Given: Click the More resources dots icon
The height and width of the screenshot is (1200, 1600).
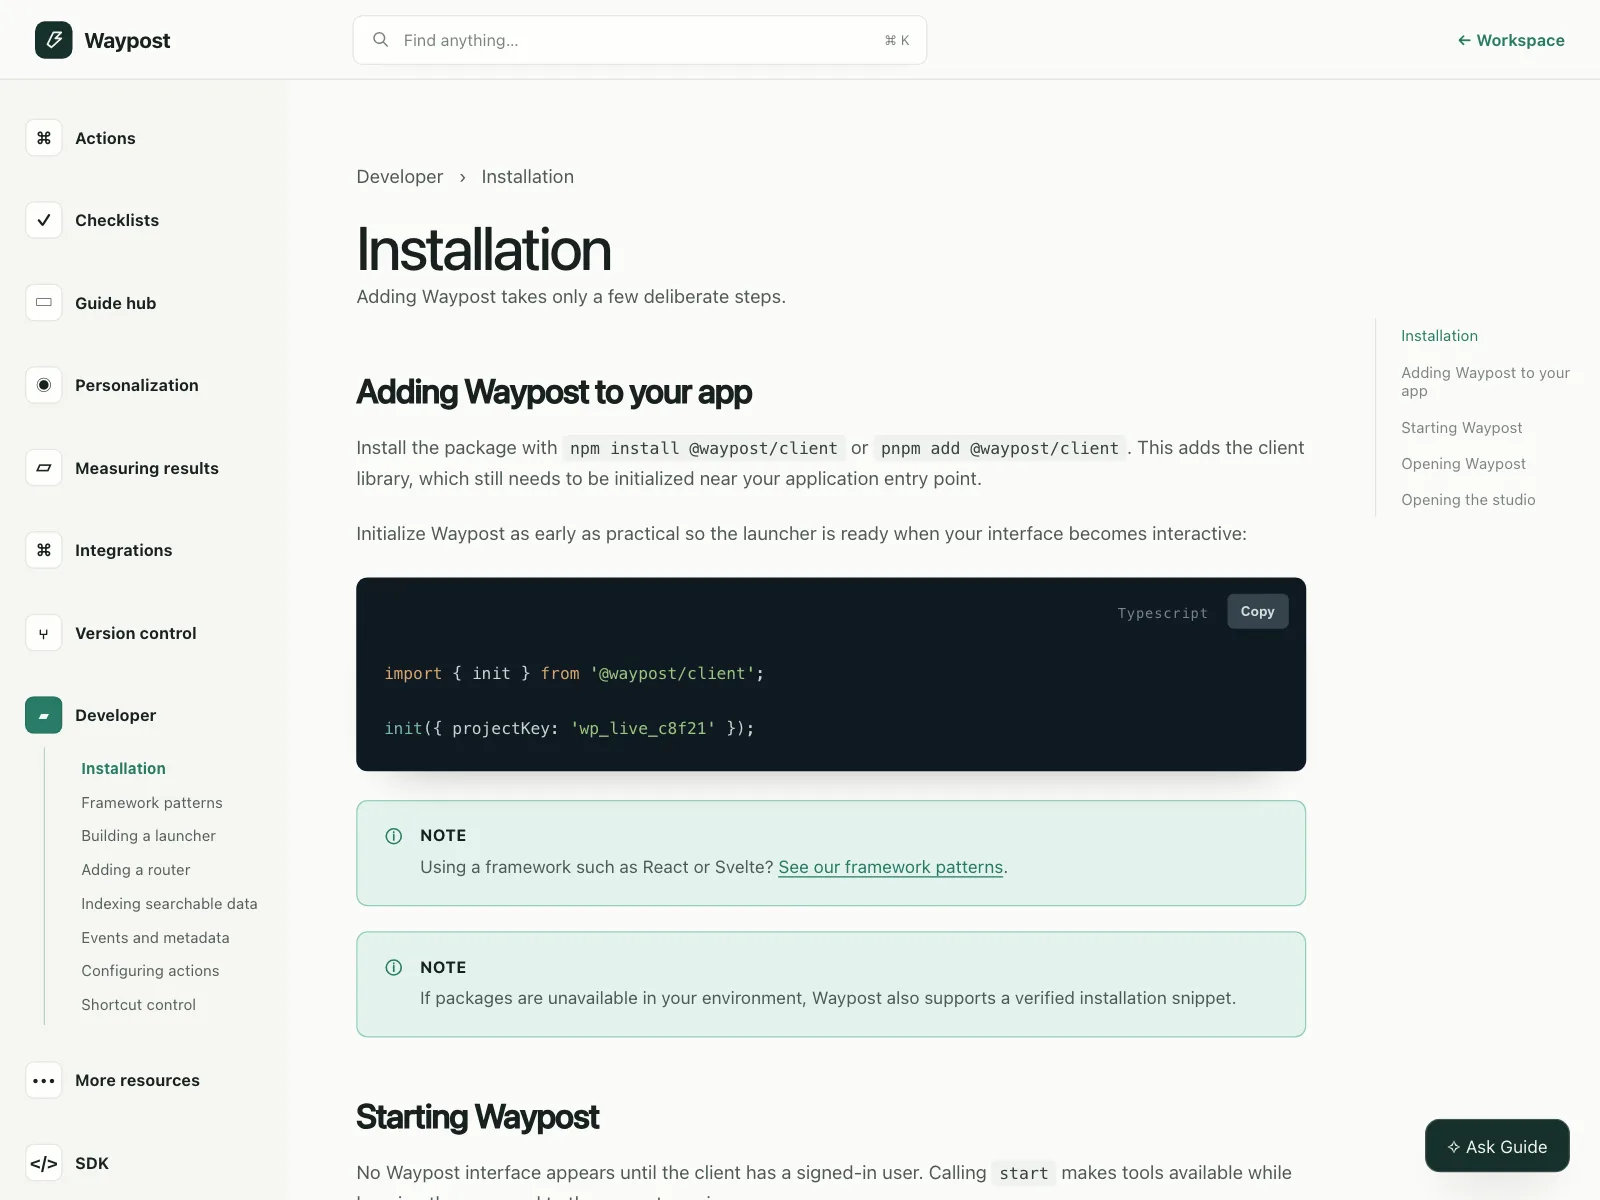Looking at the screenshot, I should (44, 1080).
